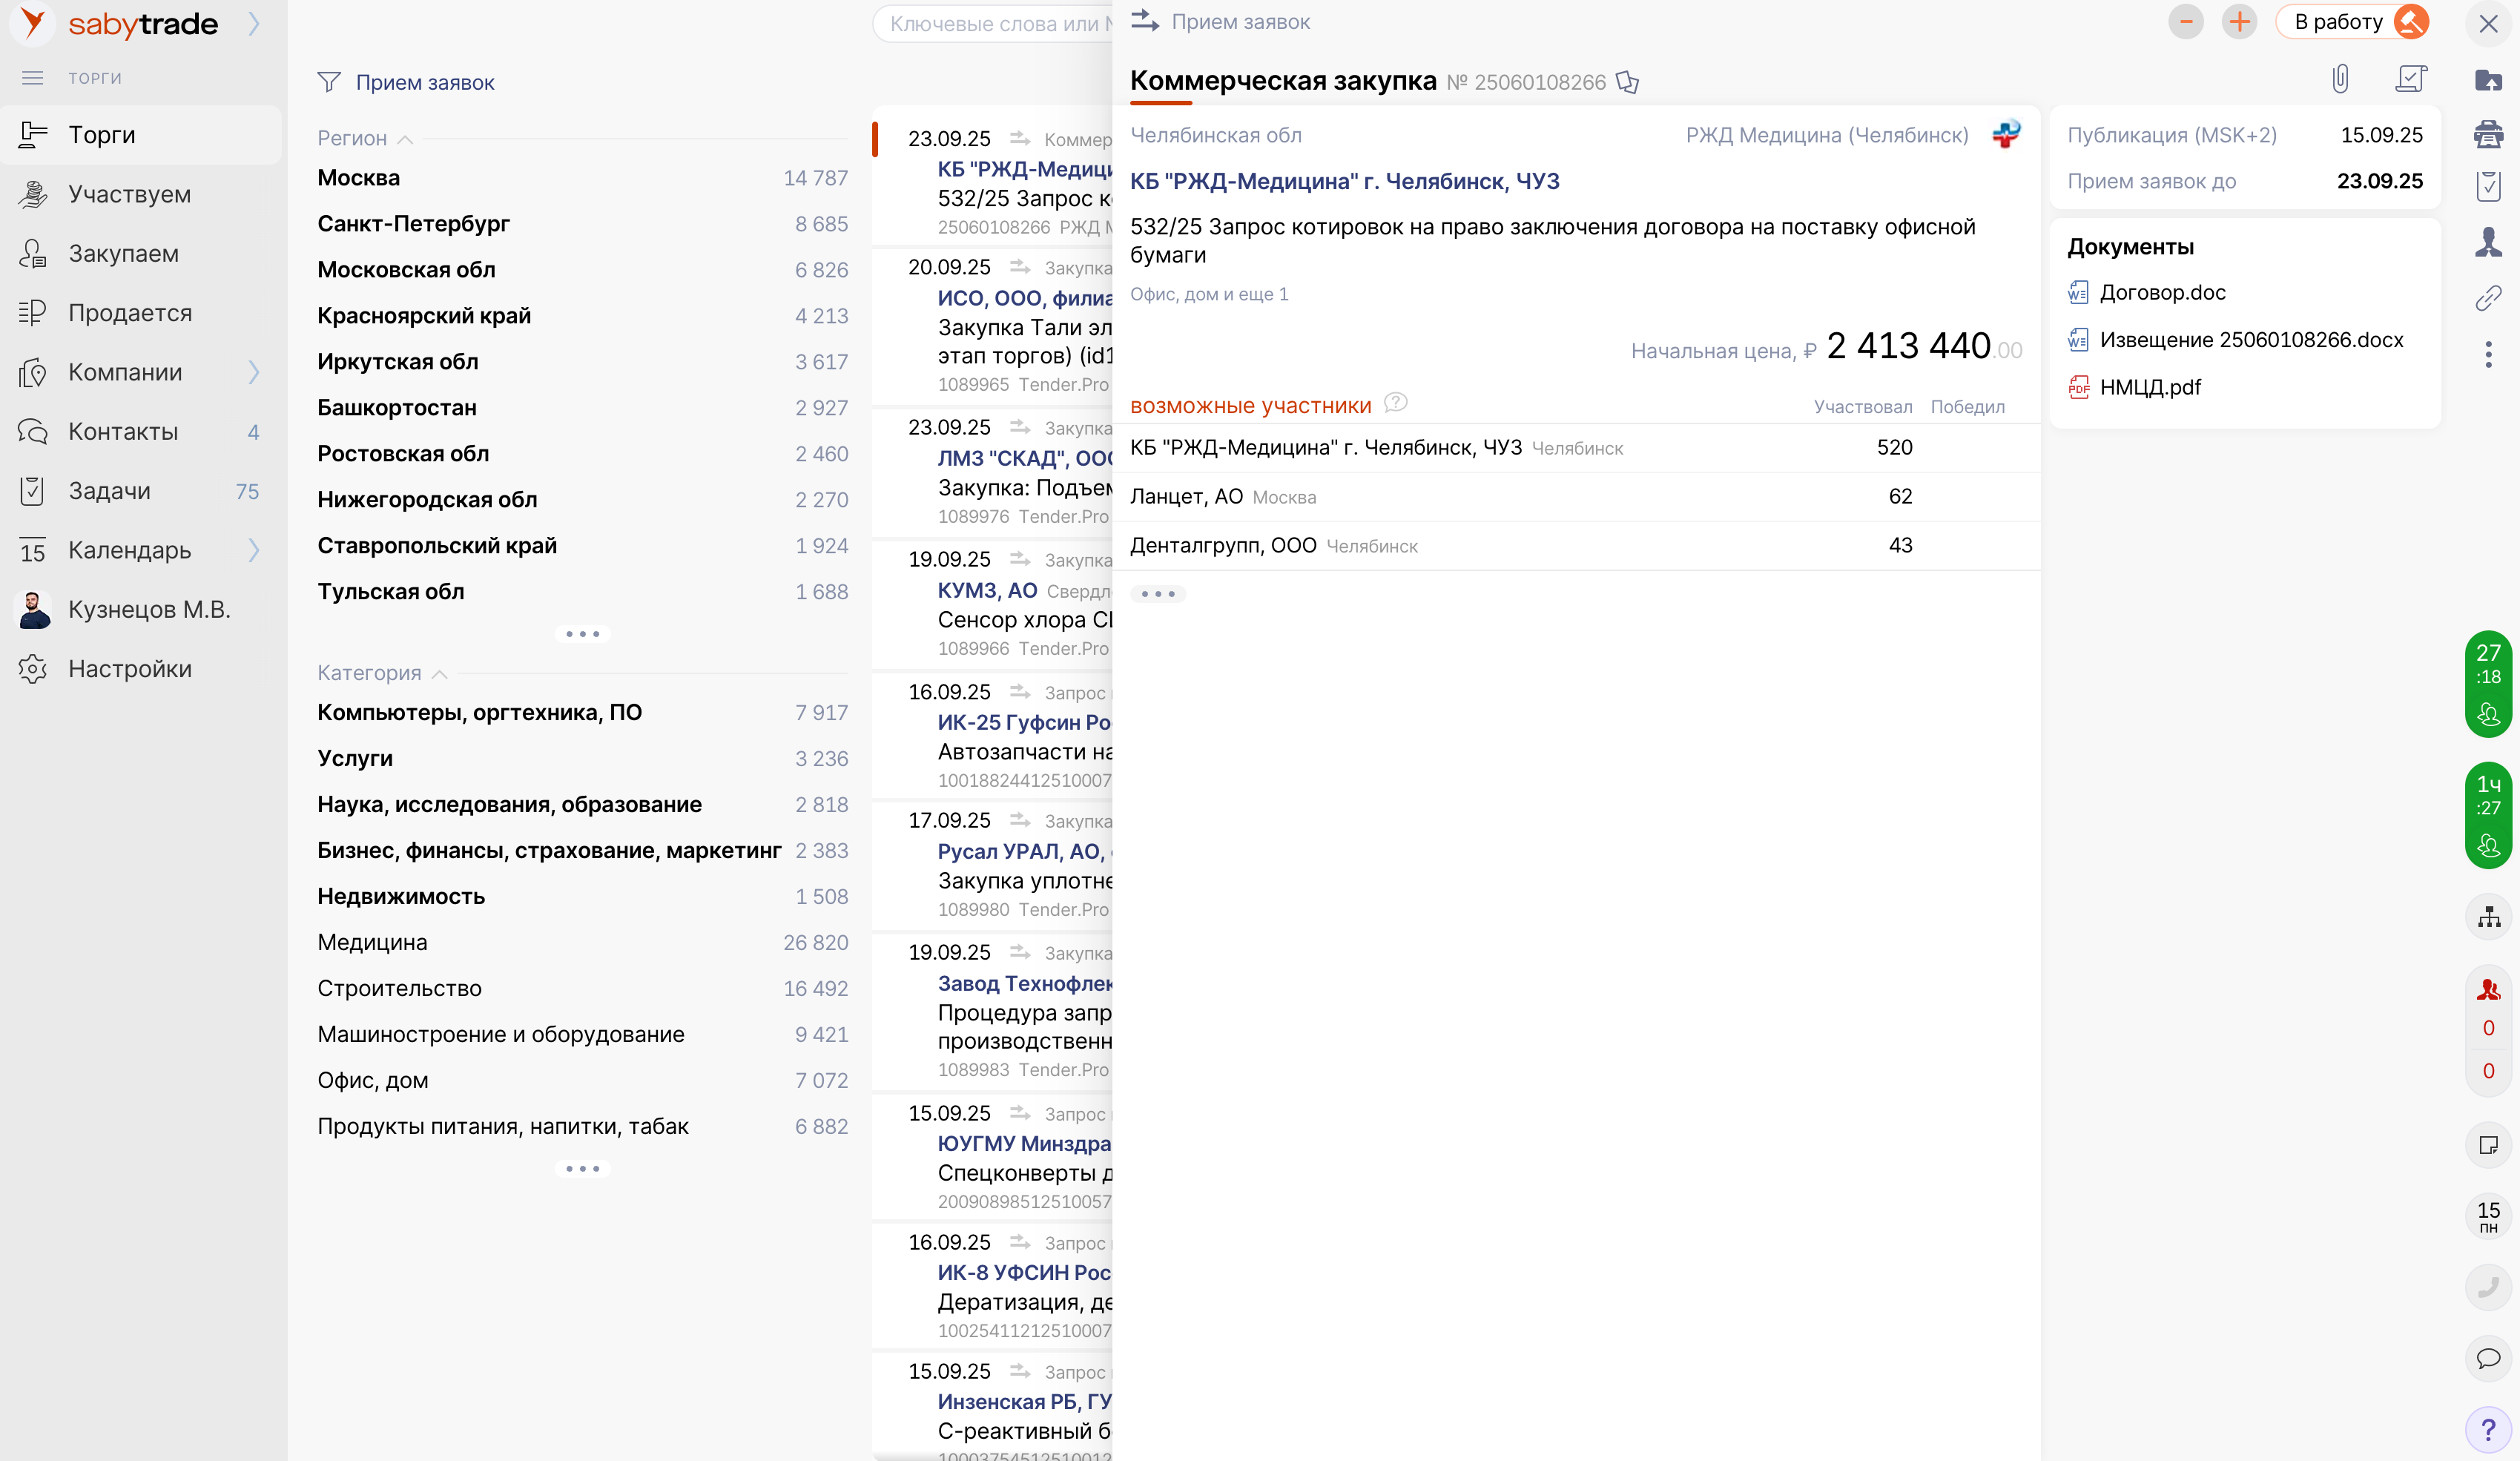Collapse the Регион filter section
The image size is (2520, 1461).
[x=405, y=139]
